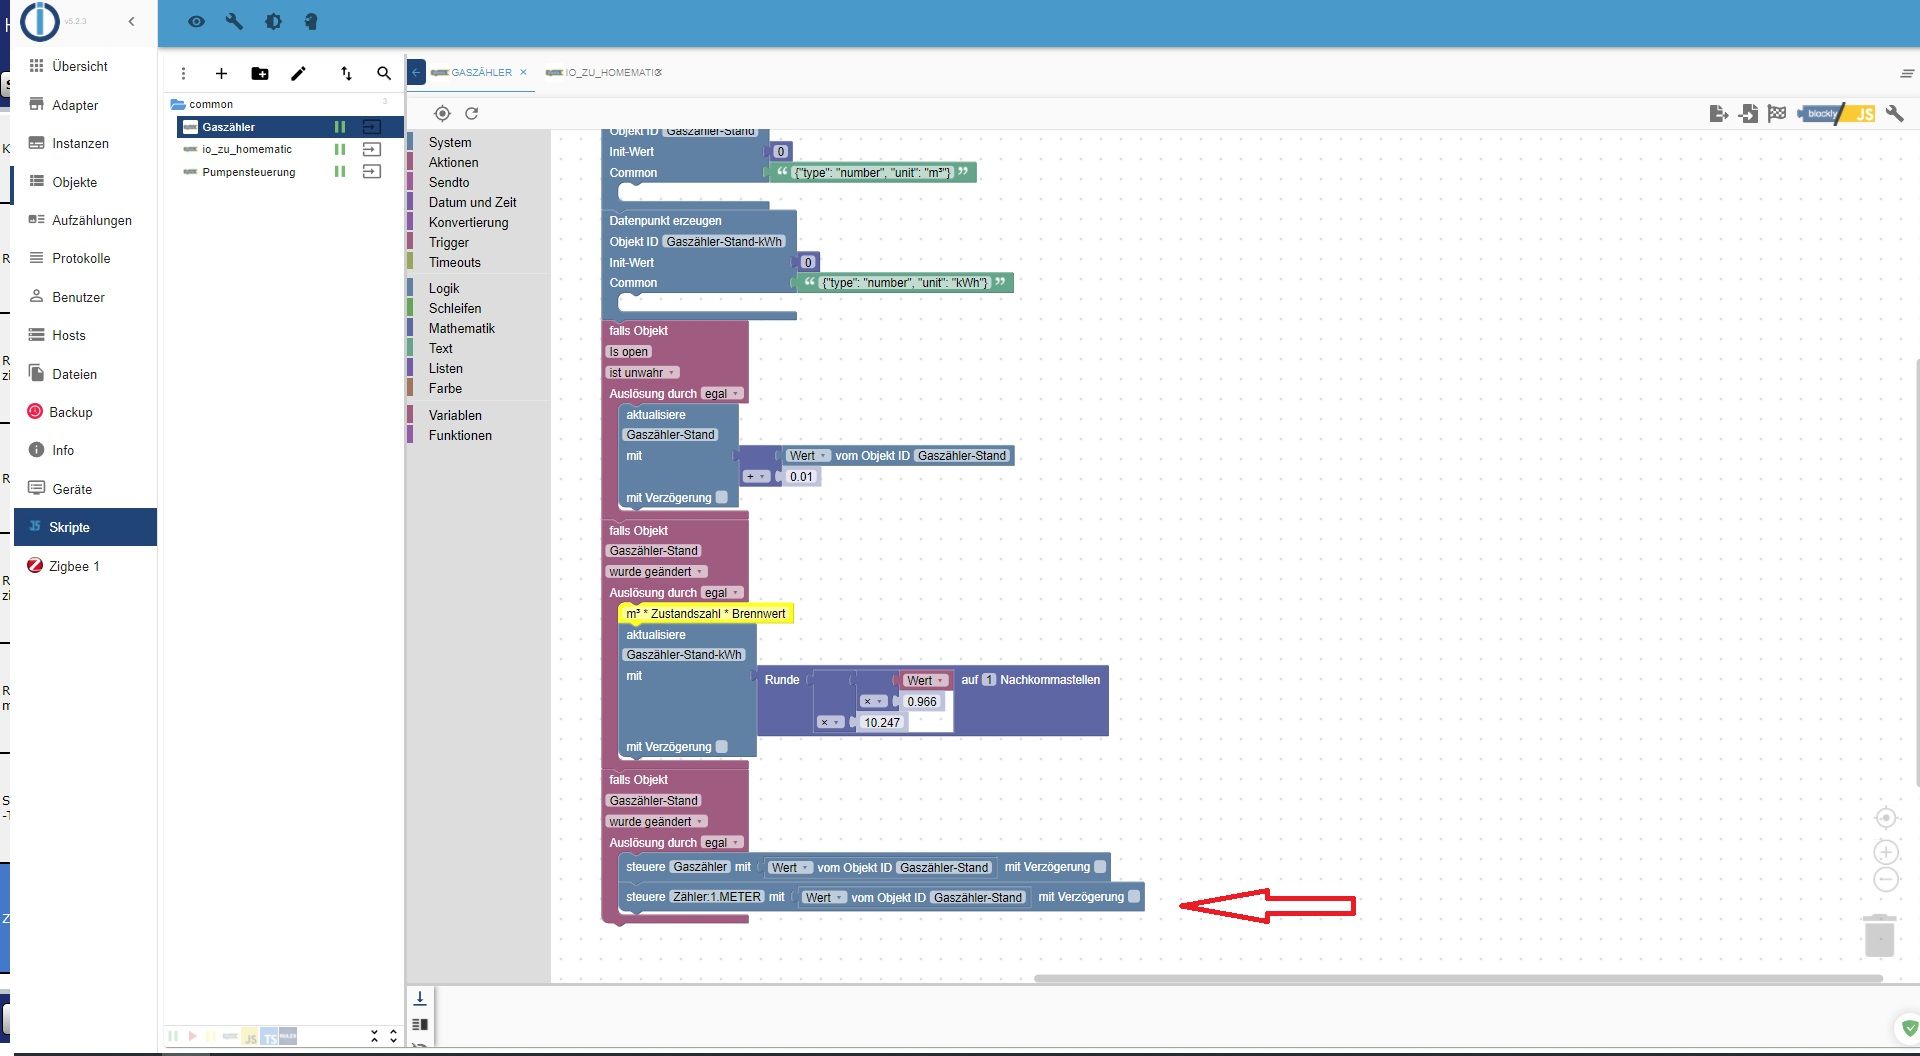Open 'Wert' dropdown in the Zähler:1.METER row
Image resolution: width=1920 pixels, height=1056 pixels.
pyautogui.click(x=824, y=897)
